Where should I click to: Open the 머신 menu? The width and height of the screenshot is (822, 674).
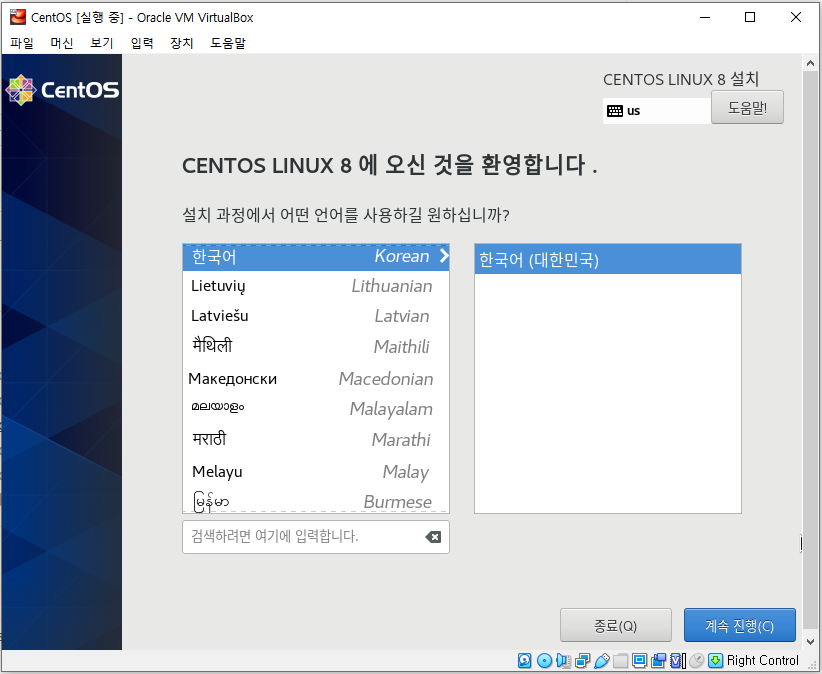point(62,43)
